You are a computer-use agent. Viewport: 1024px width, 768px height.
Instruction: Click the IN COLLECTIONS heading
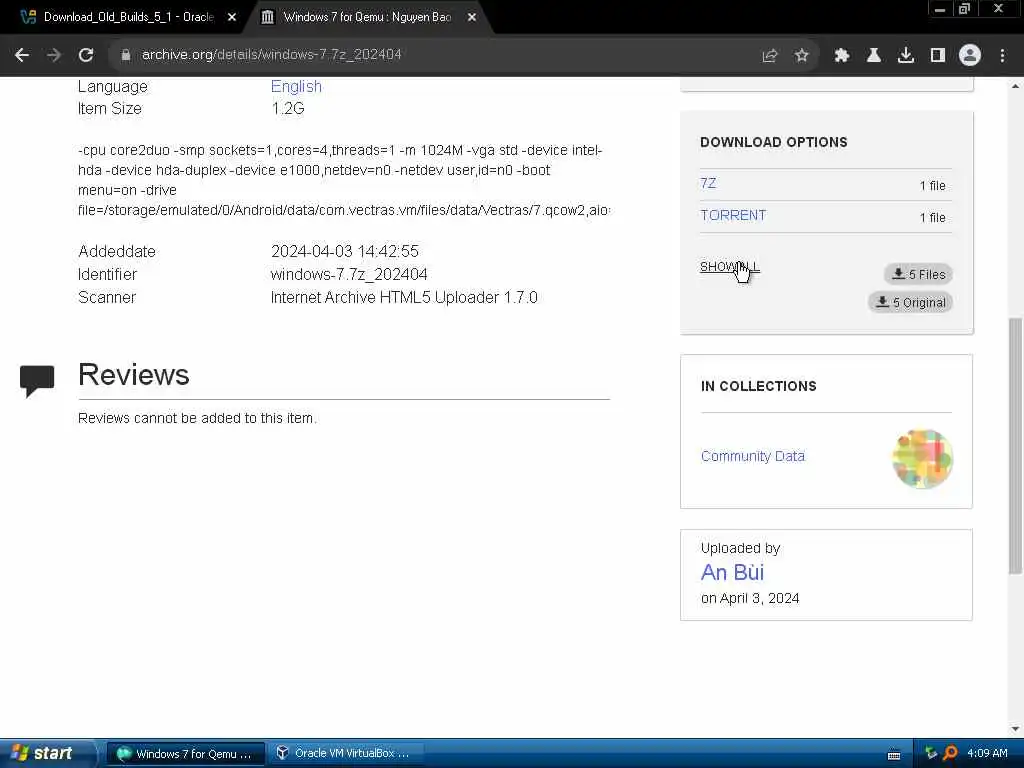point(758,386)
